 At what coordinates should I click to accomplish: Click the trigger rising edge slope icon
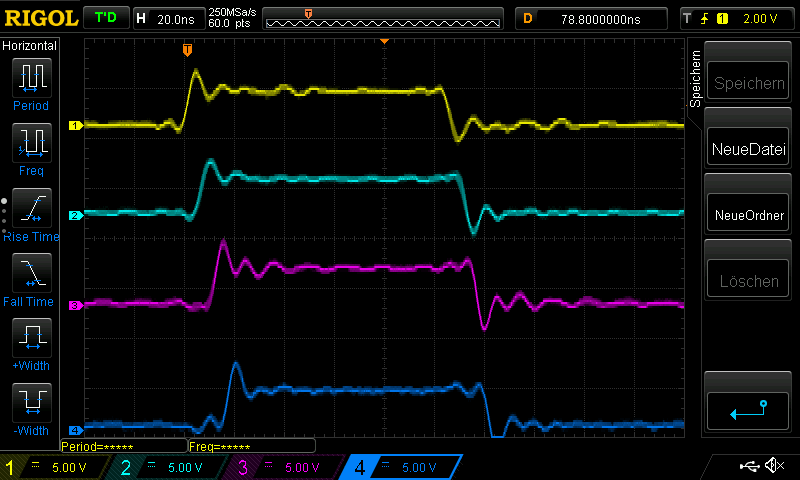point(705,19)
